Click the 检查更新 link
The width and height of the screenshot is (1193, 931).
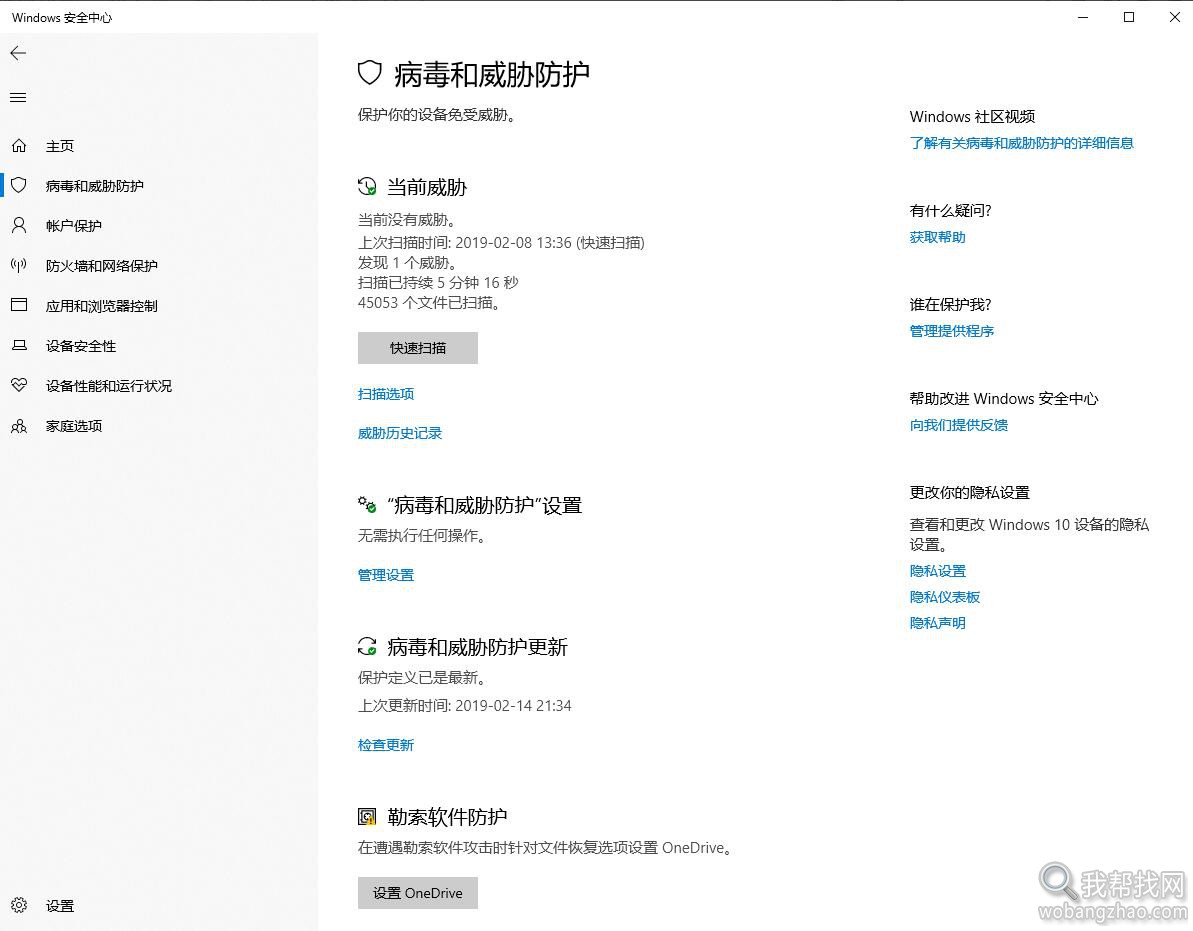[386, 745]
